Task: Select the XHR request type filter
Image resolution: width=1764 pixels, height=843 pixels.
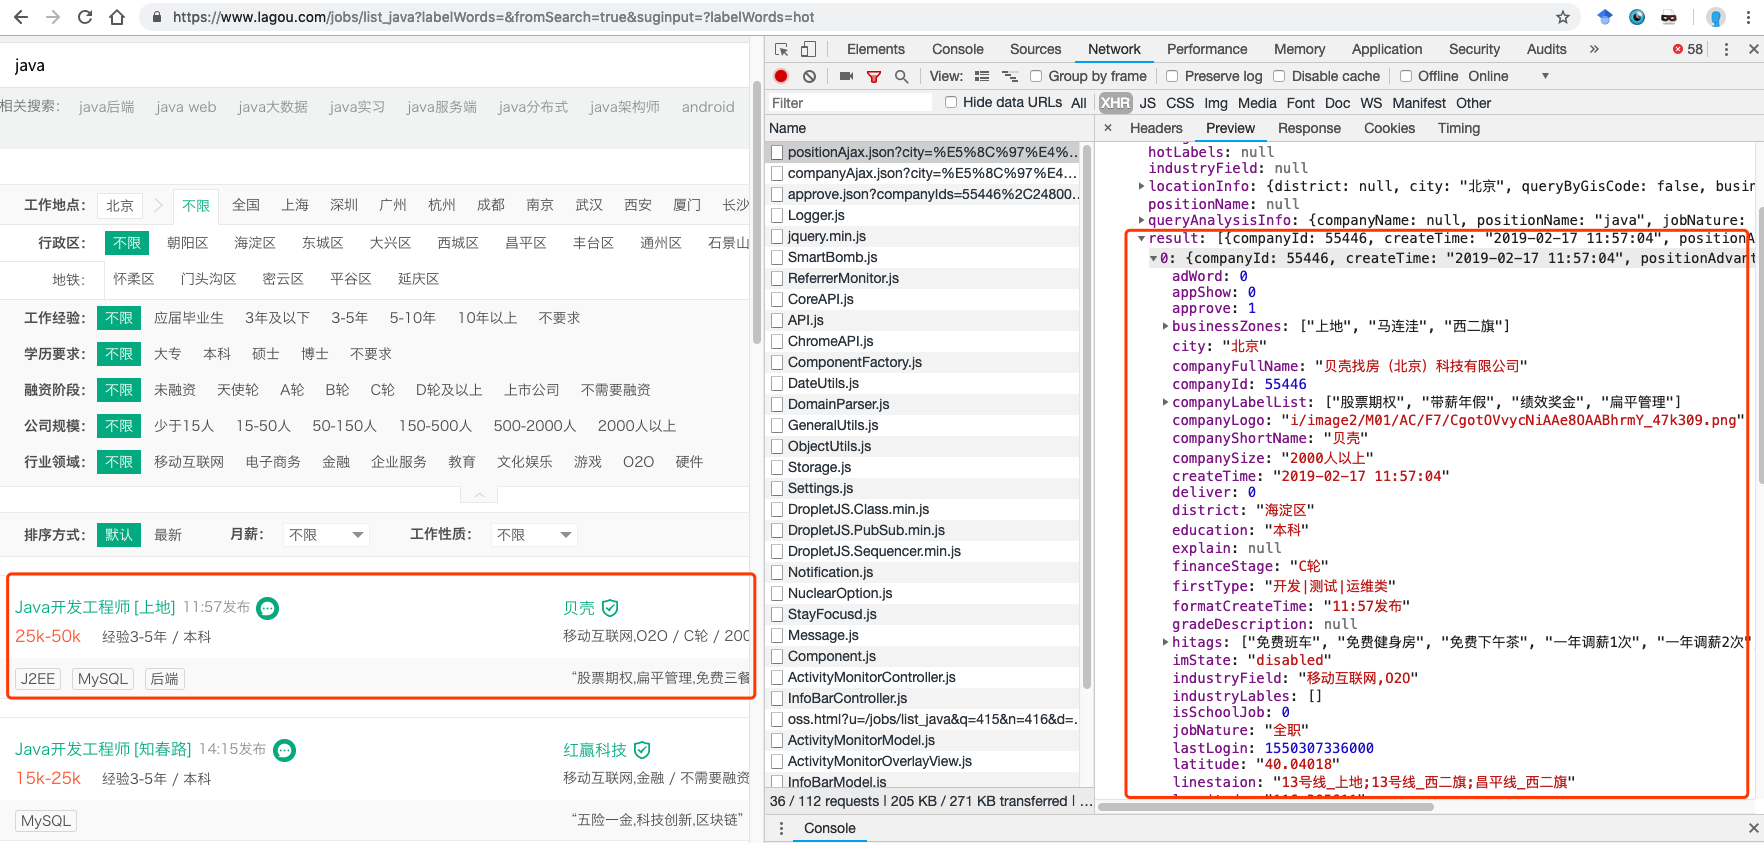Action: click(x=1115, y=103)
